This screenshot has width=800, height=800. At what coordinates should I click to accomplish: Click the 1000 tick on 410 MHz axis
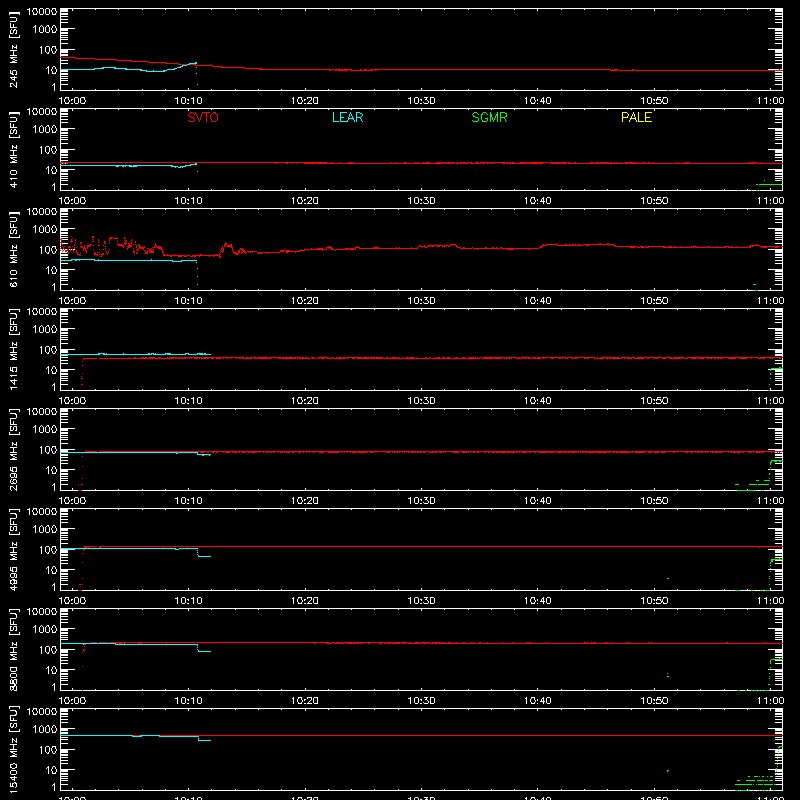click(x=45, y=130)
